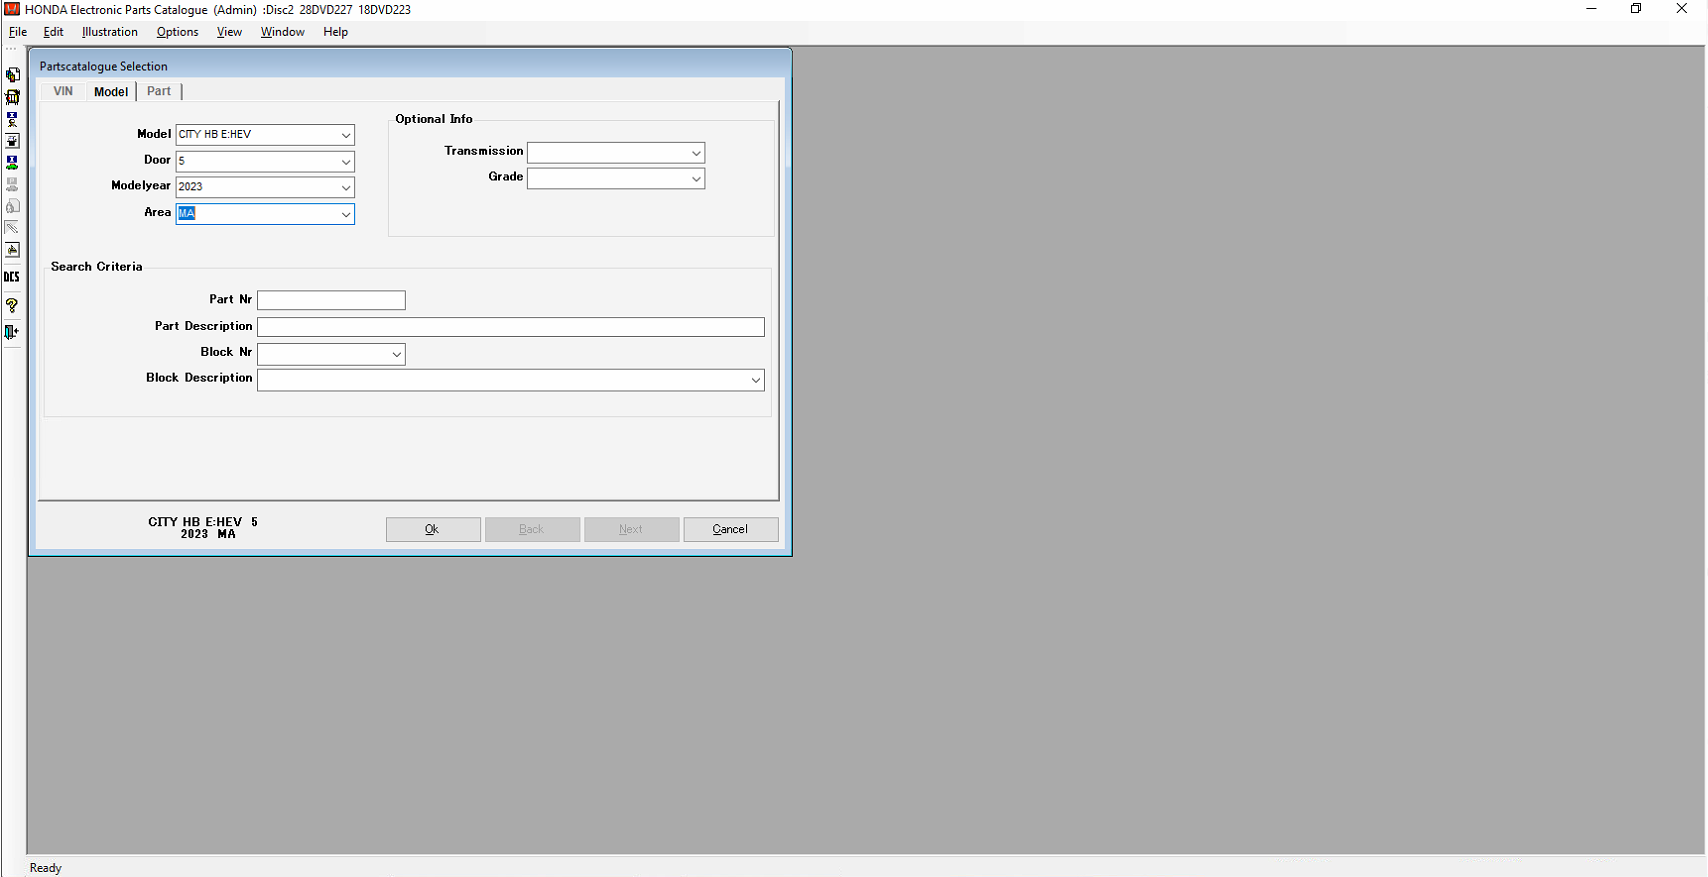Click into the Part Description field
This screenshot has width=1708, height=877.
(510, 327)
